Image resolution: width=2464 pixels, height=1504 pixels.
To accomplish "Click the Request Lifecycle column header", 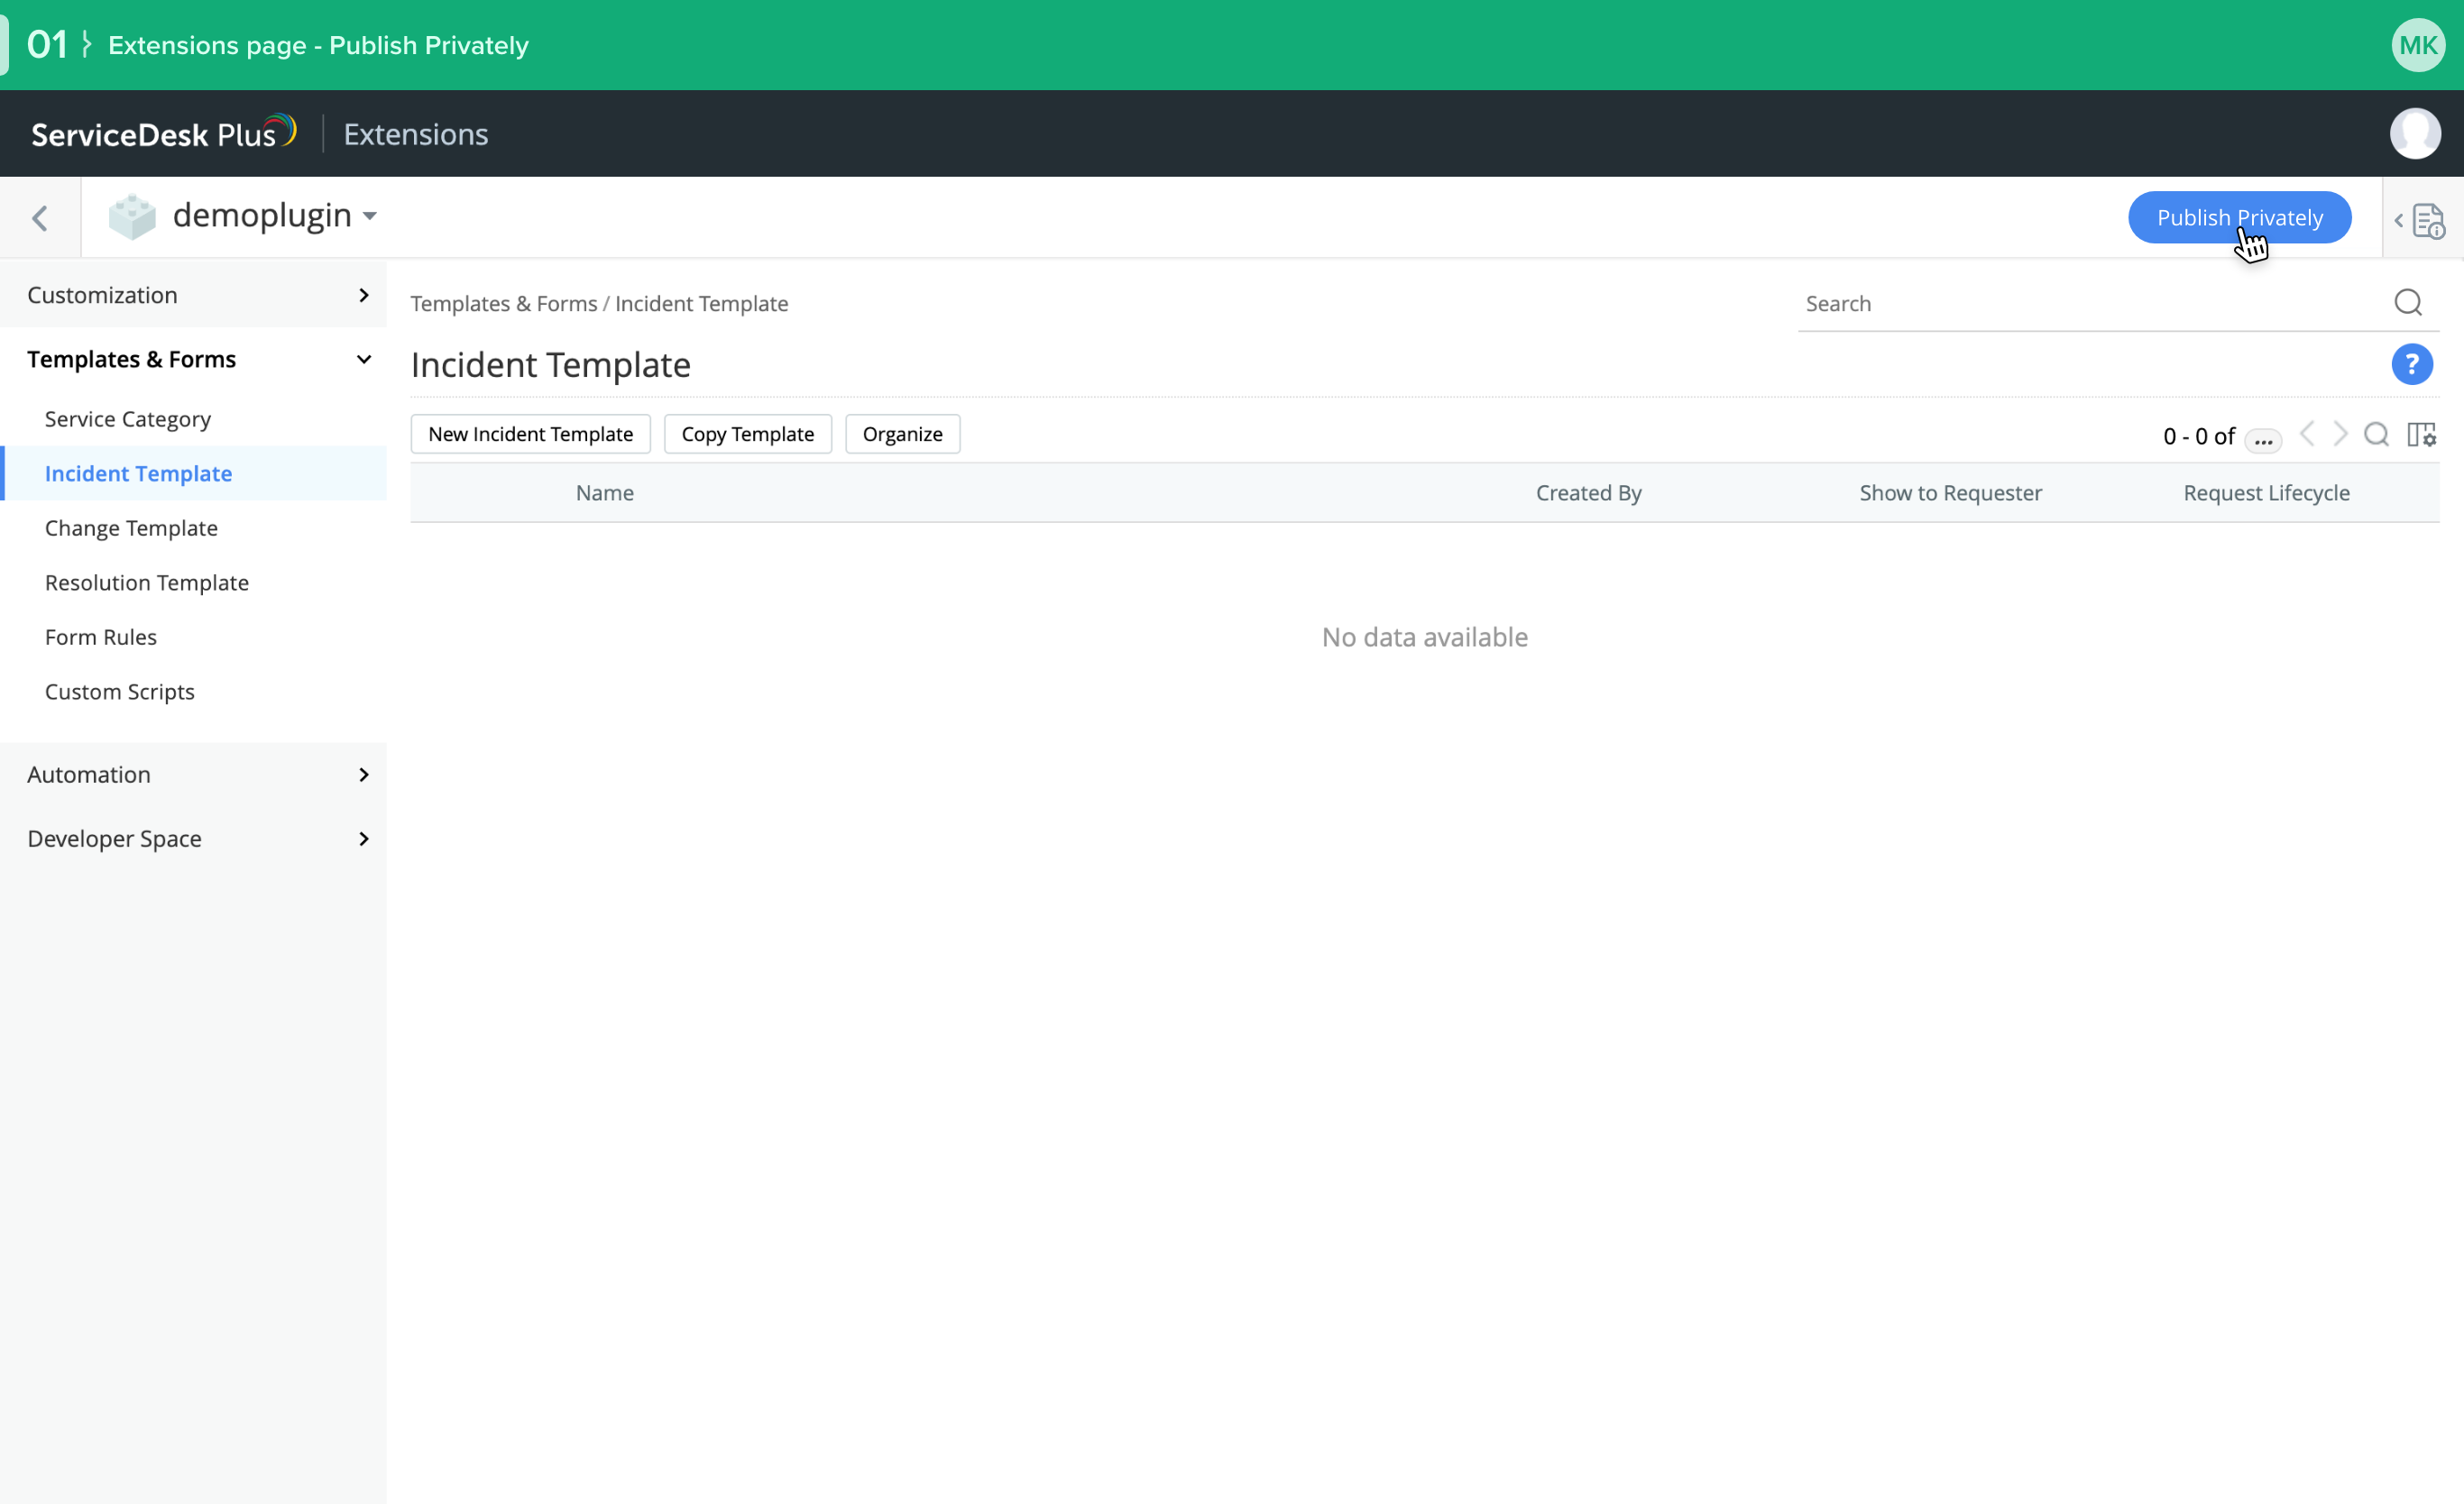I will pyautogui.click(x=2266, y=493).
